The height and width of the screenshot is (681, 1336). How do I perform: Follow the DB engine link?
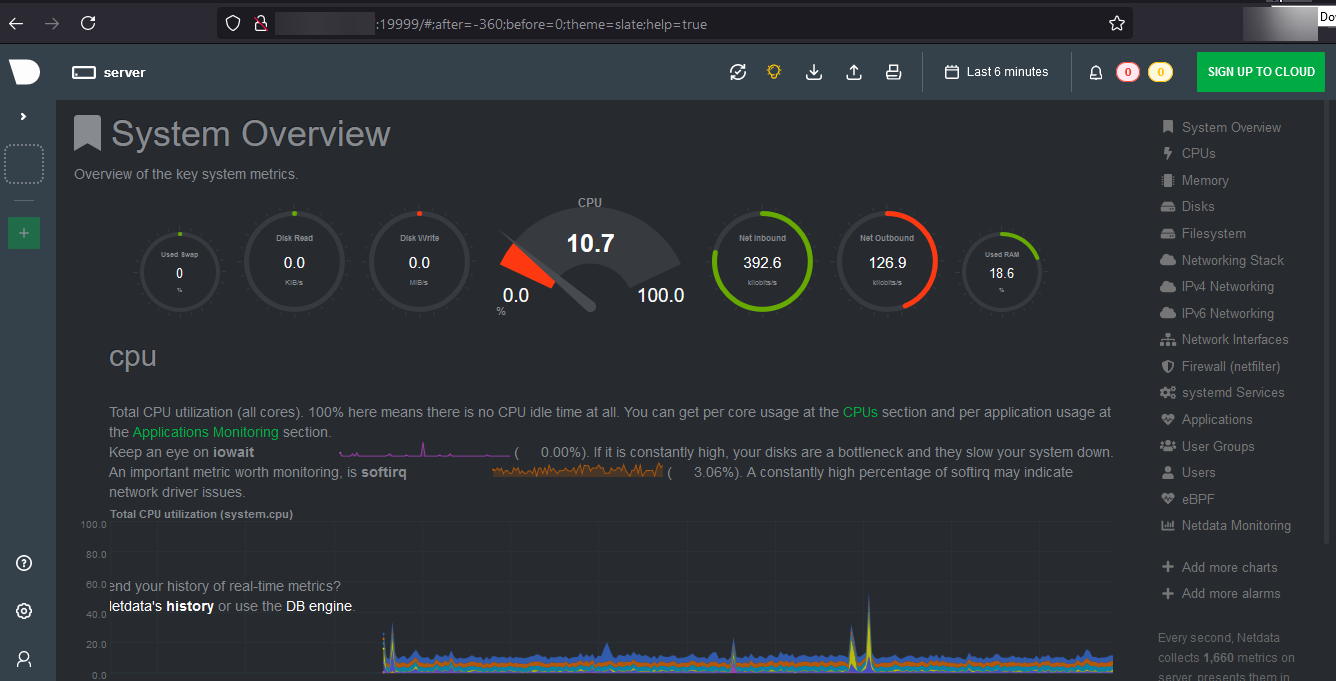[319, 606]
